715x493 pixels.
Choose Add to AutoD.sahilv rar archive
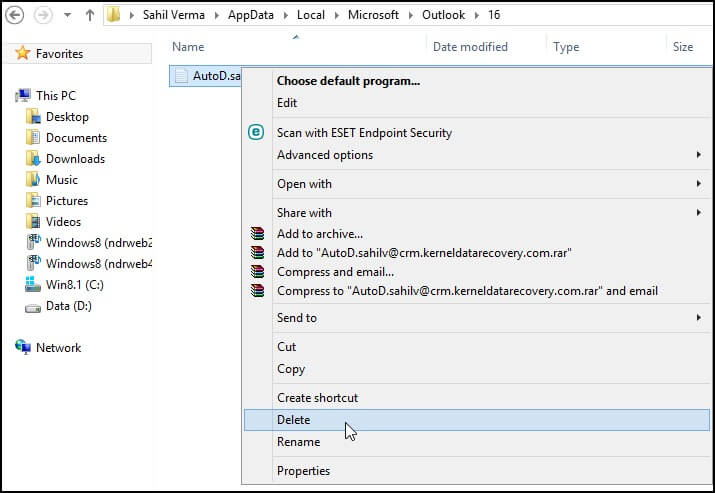pos(424,253)
